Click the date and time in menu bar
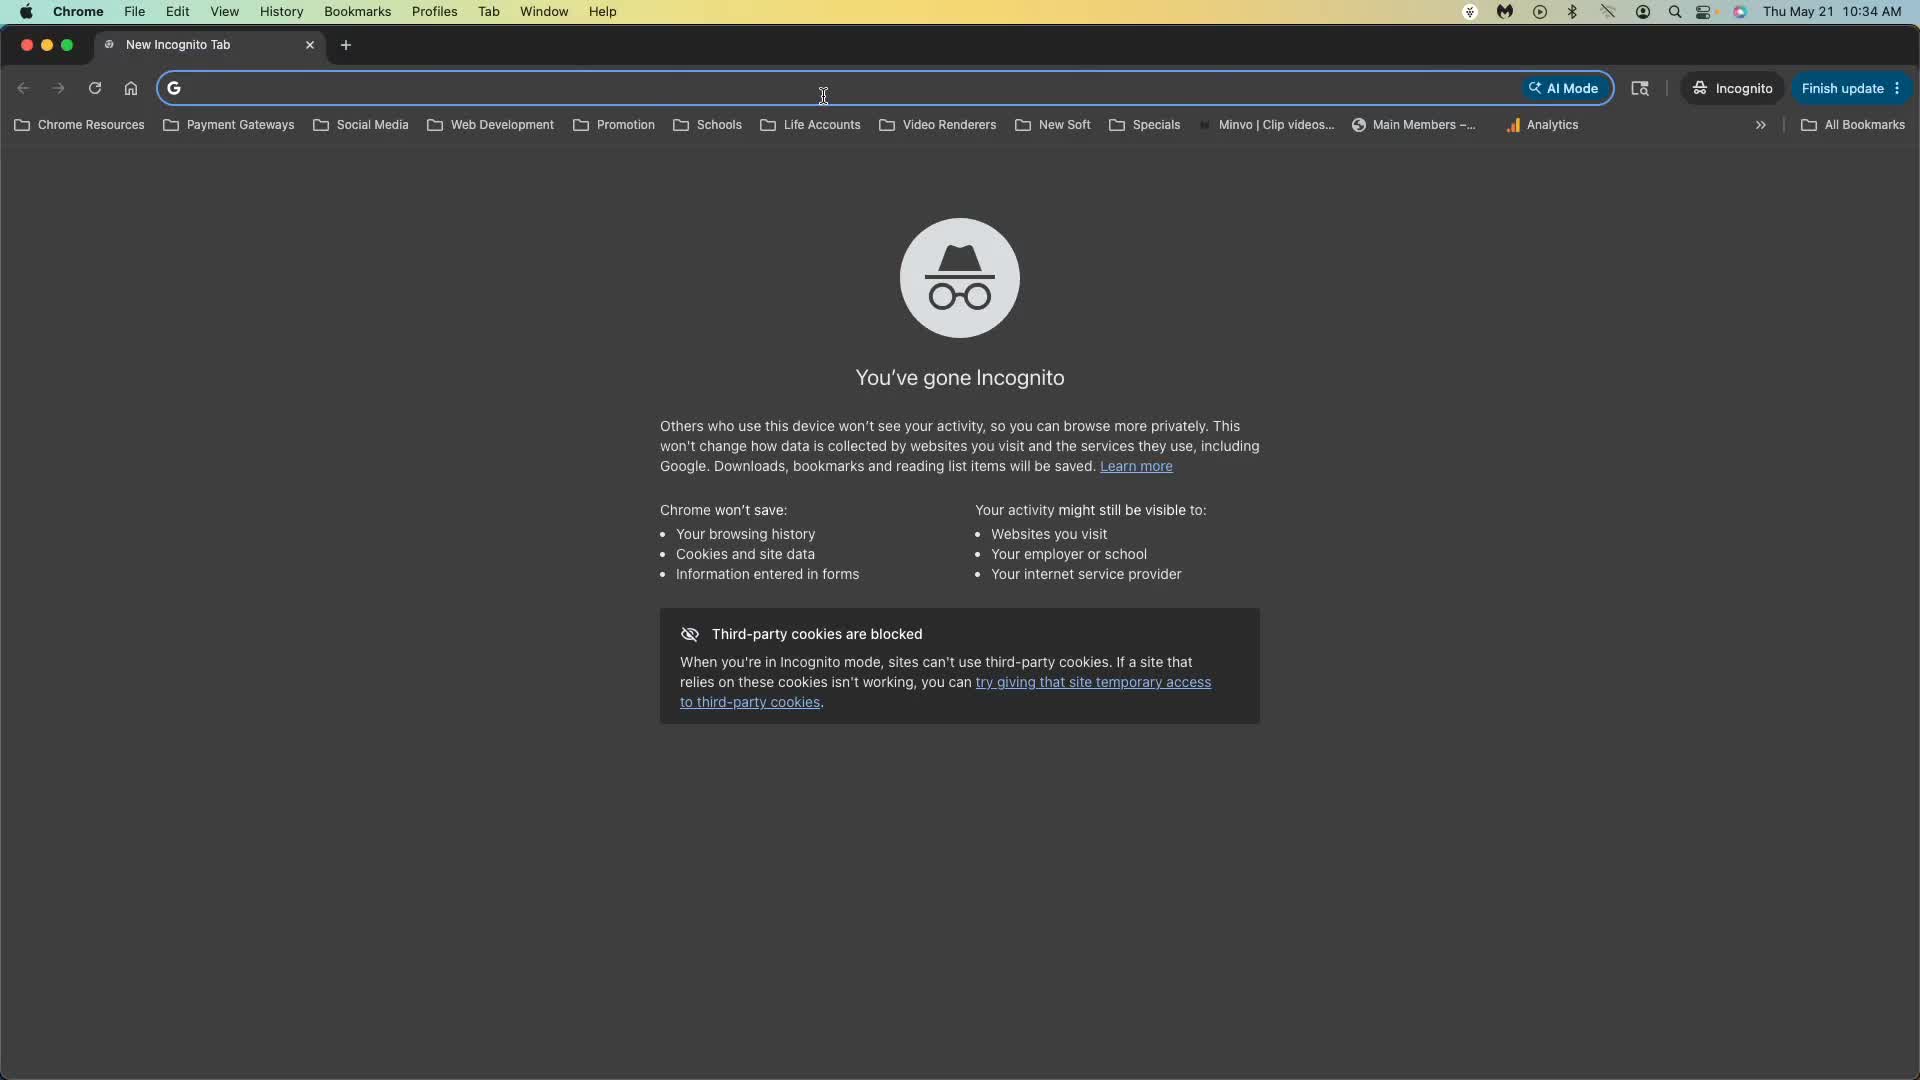The image size is (1920, 1080). 1832,12
